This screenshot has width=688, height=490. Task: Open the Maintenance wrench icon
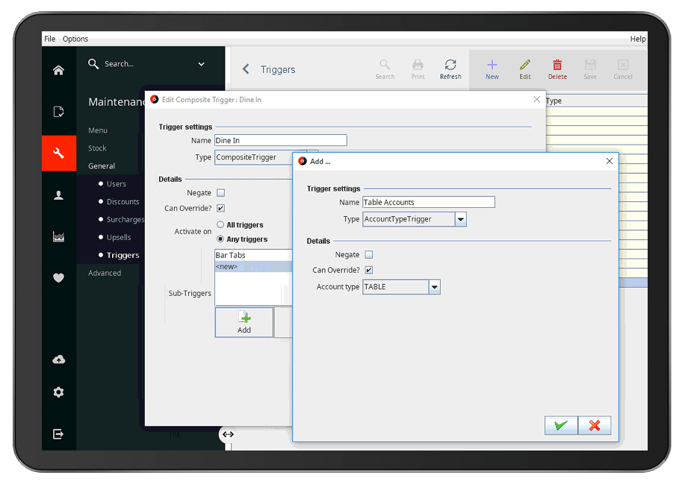59,153
